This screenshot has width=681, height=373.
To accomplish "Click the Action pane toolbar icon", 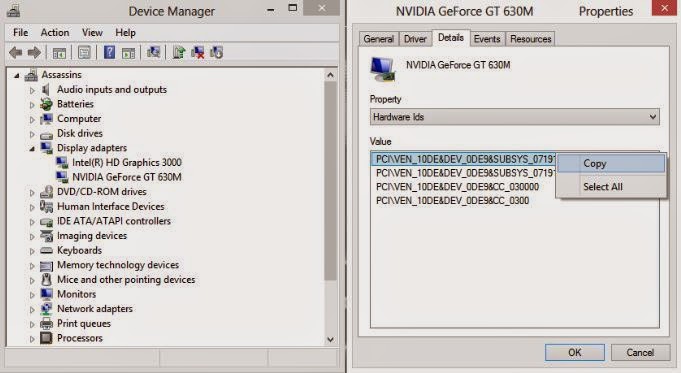I will (129, 53).
